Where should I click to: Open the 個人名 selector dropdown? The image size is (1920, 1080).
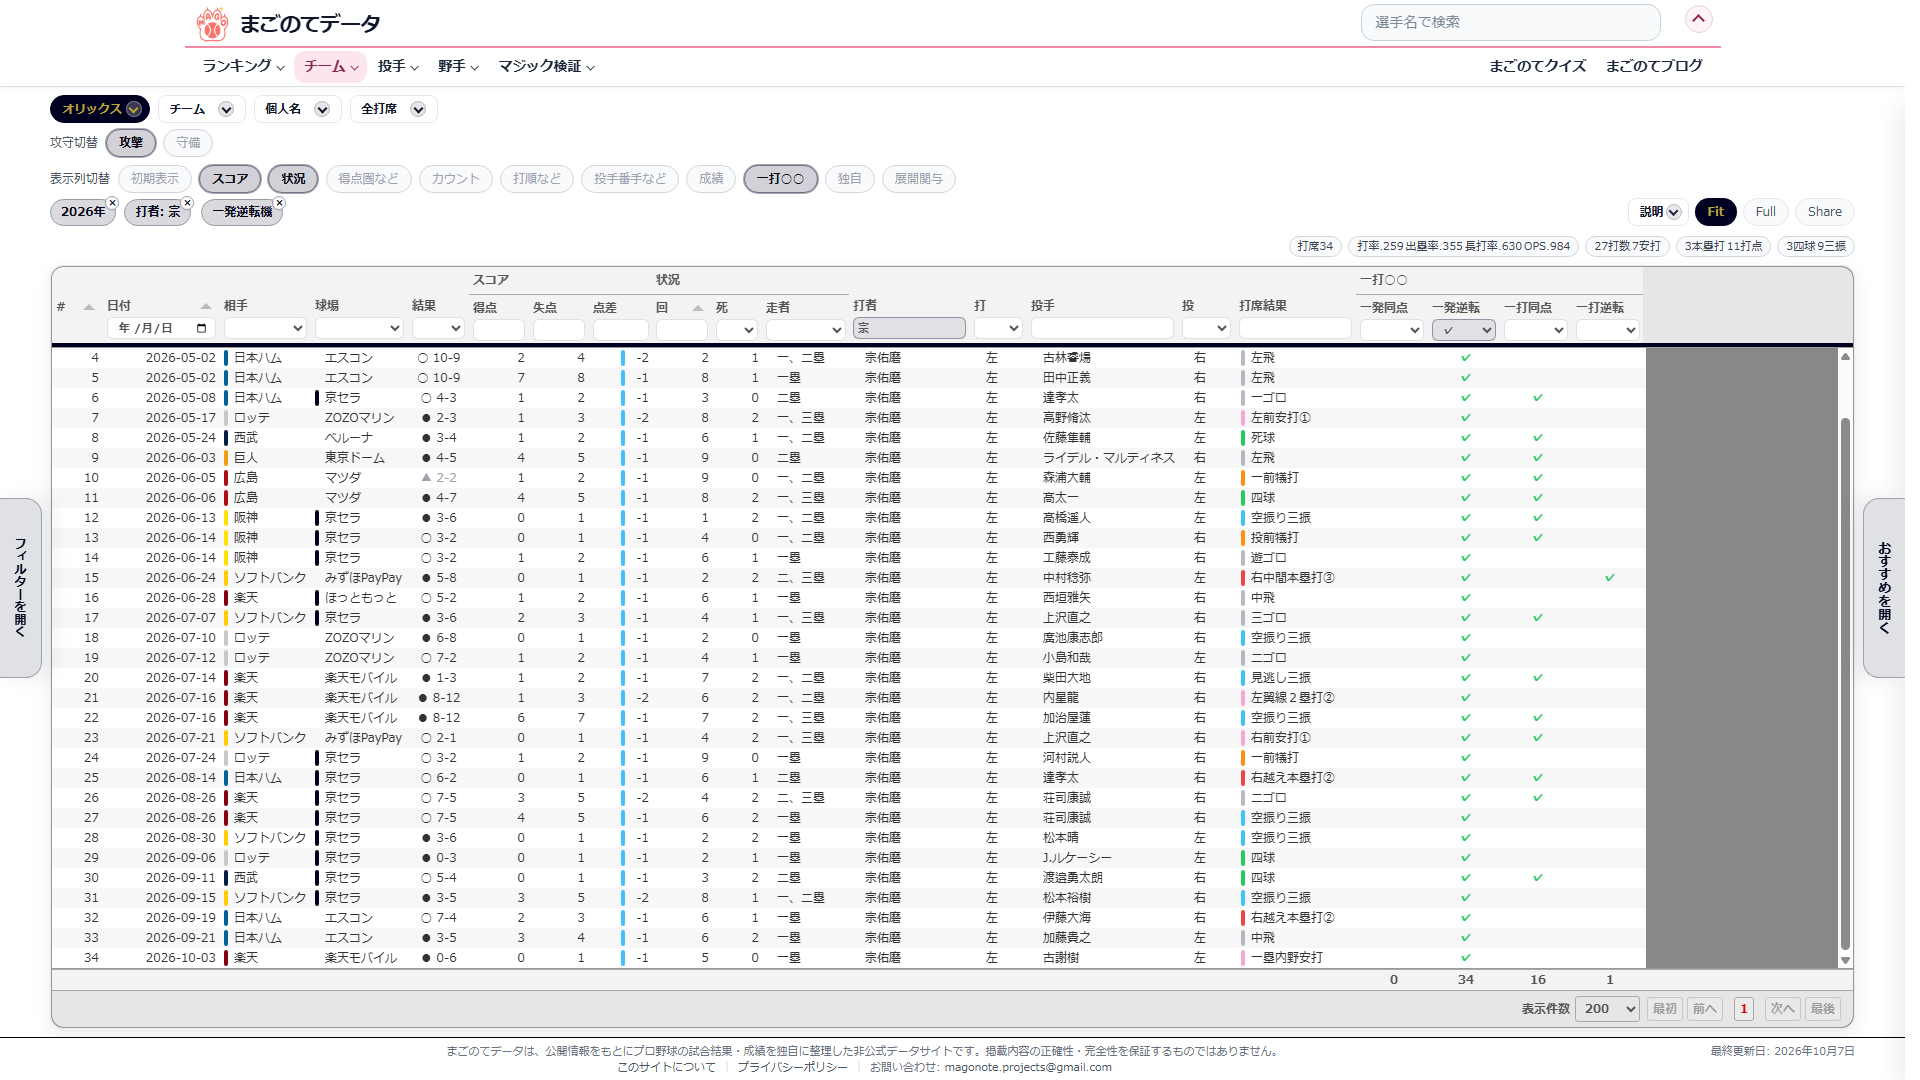tap(297, 109)
